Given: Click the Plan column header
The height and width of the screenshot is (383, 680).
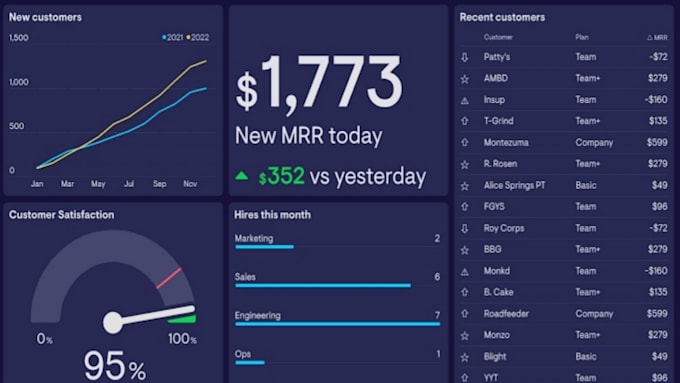Looking at the screenshot, I should tap(582, 37).
